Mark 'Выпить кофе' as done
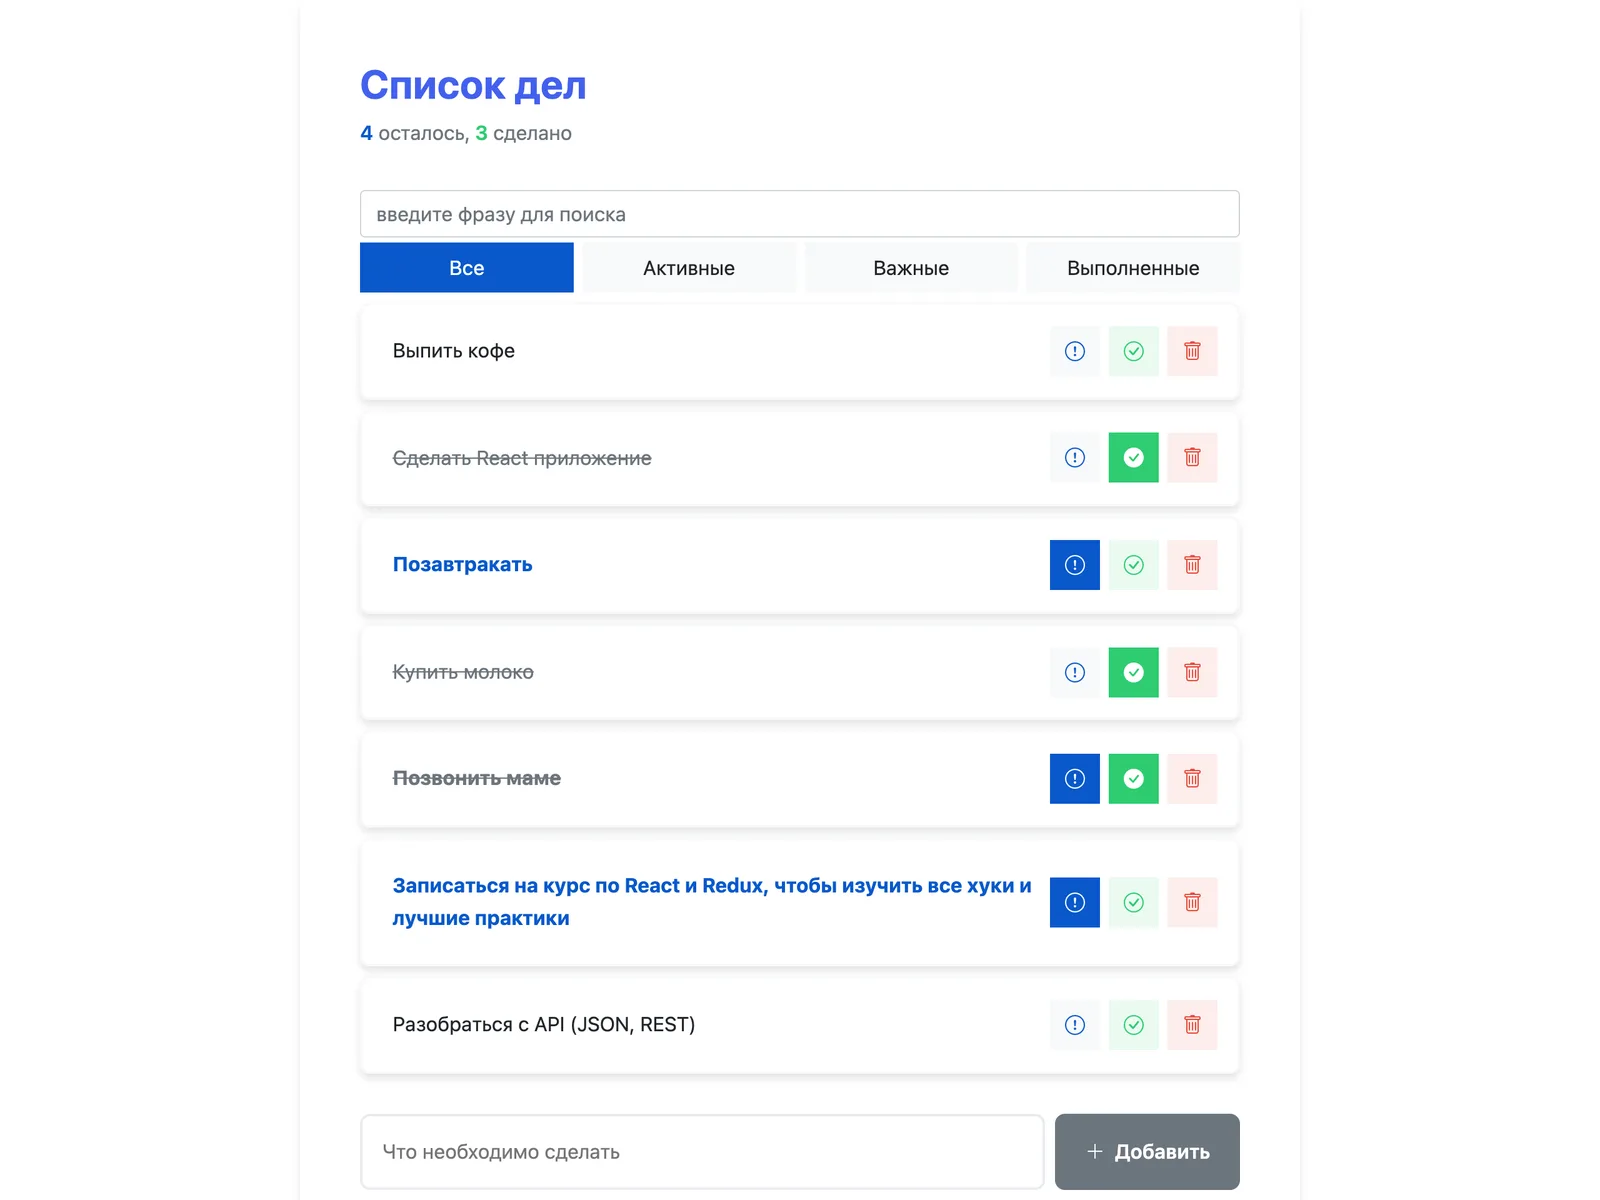Viewport: 1600px width, 1200px height. pos(1133,351)
